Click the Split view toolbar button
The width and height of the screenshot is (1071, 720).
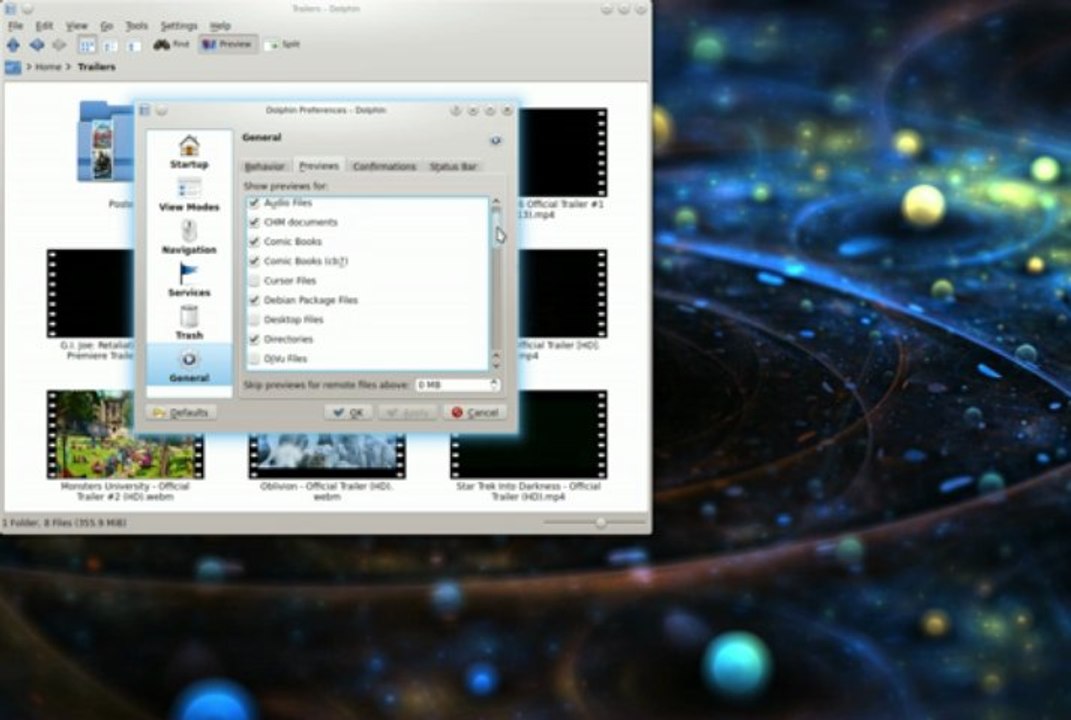(282, 44)
